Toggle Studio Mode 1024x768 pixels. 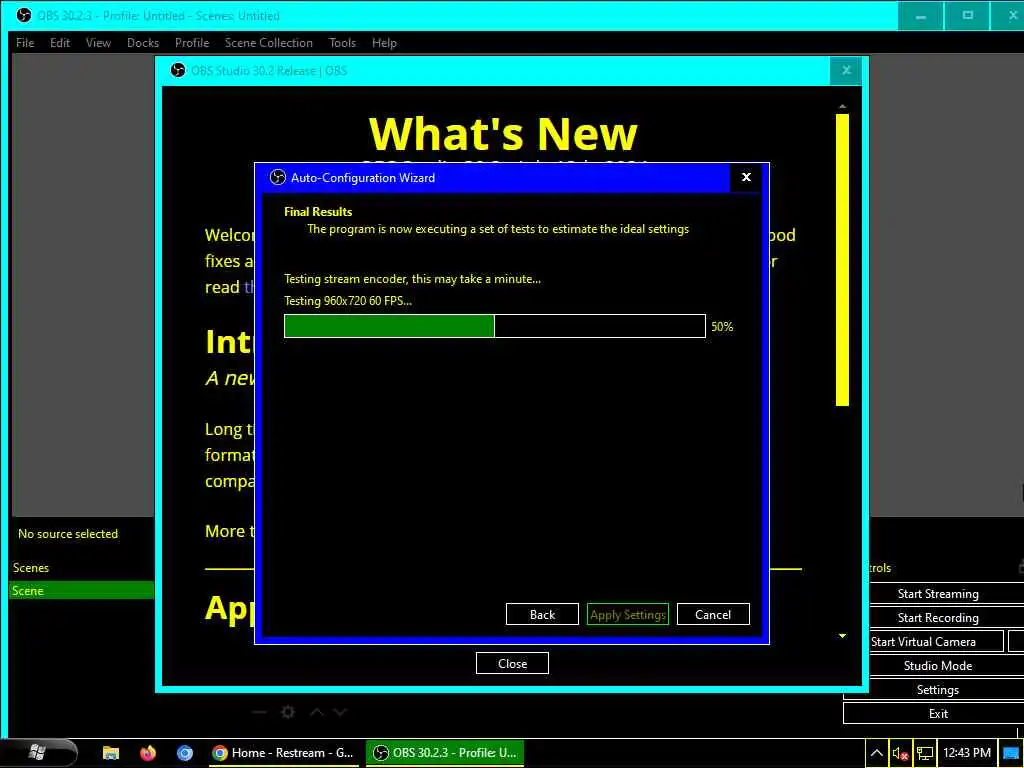tap(938, 665)
